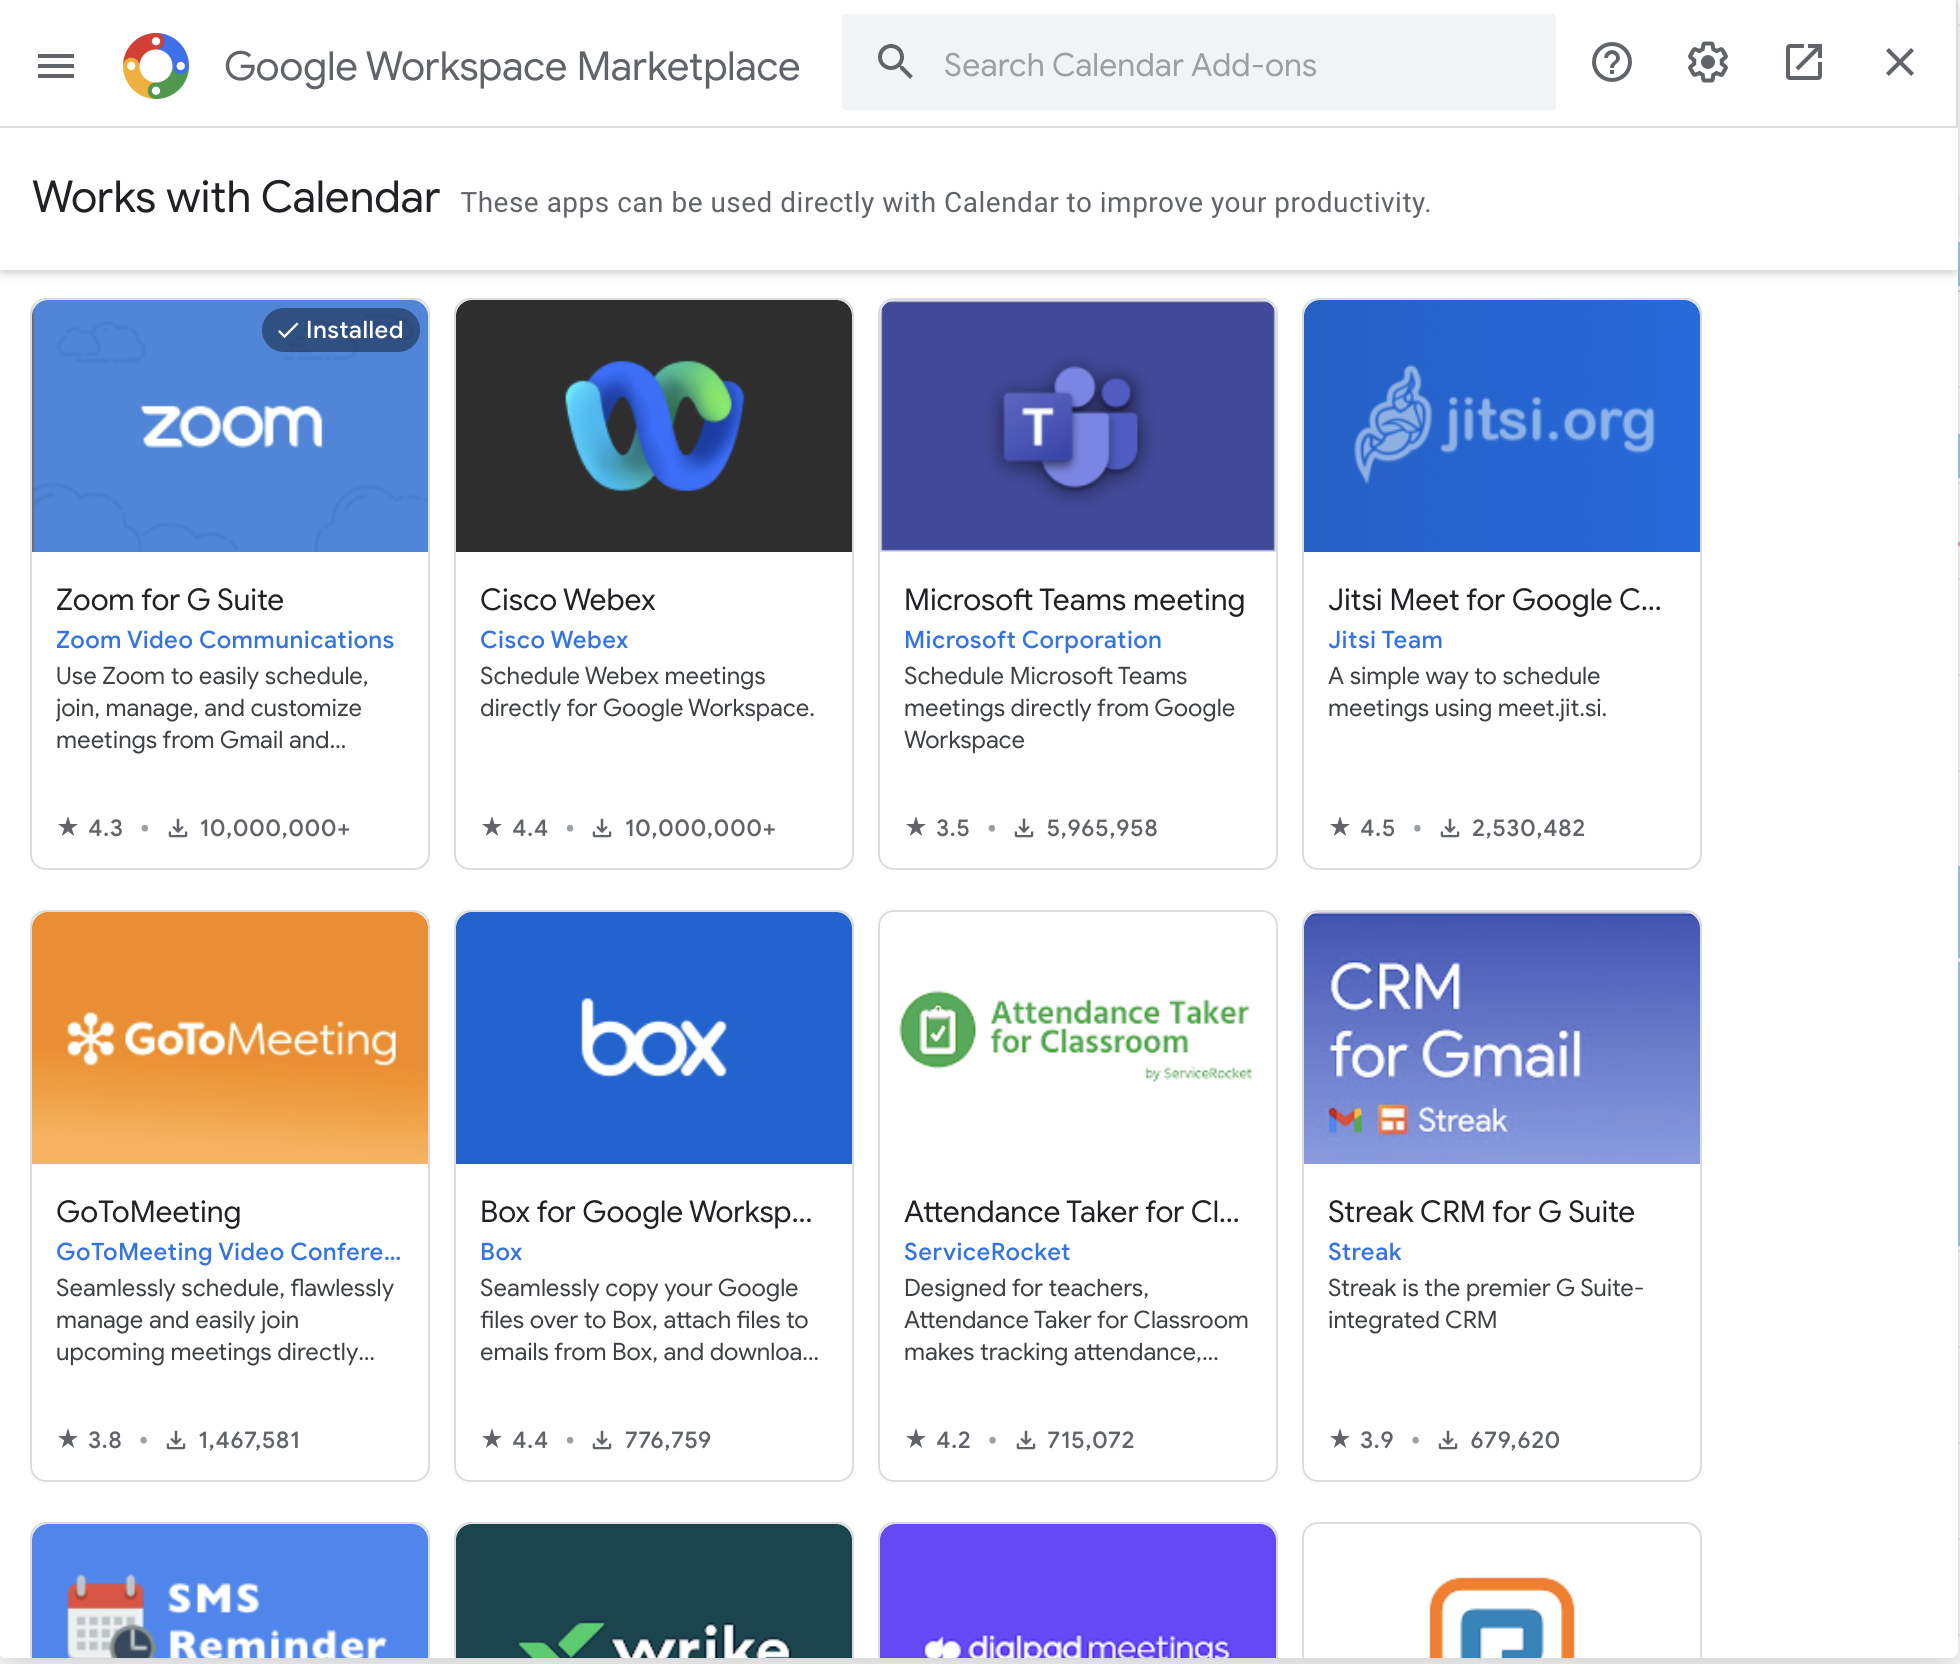Click the Streak 3.9 star rating
Screen dimensions: 1960x1664
point(1361,1440)
